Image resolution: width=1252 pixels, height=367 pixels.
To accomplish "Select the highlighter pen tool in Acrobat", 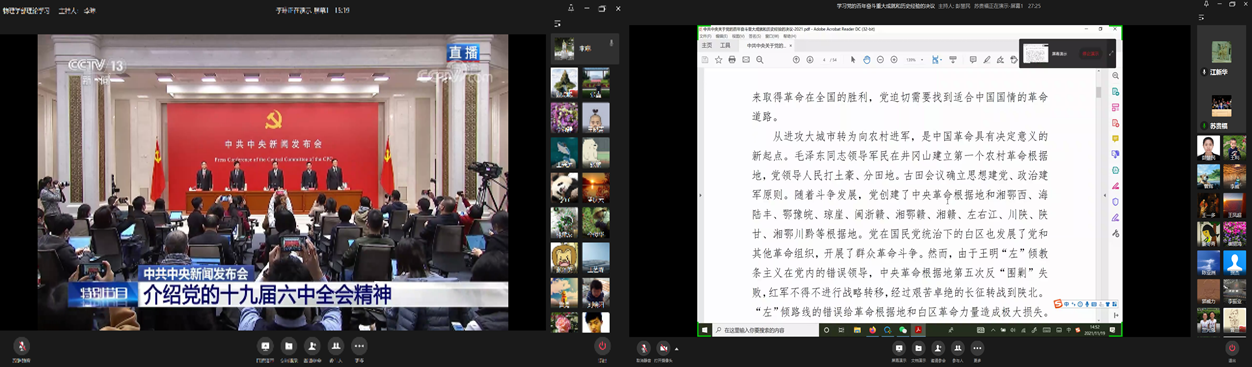I will 987,59.
